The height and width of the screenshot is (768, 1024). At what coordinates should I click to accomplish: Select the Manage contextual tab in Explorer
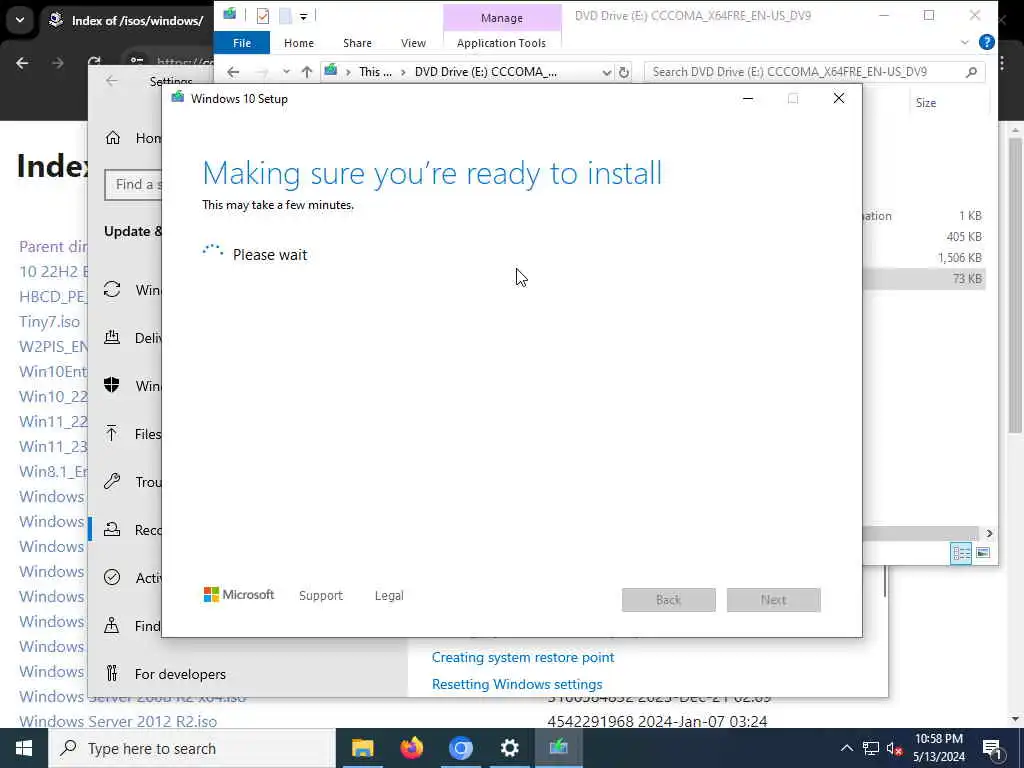pos(502,18)
